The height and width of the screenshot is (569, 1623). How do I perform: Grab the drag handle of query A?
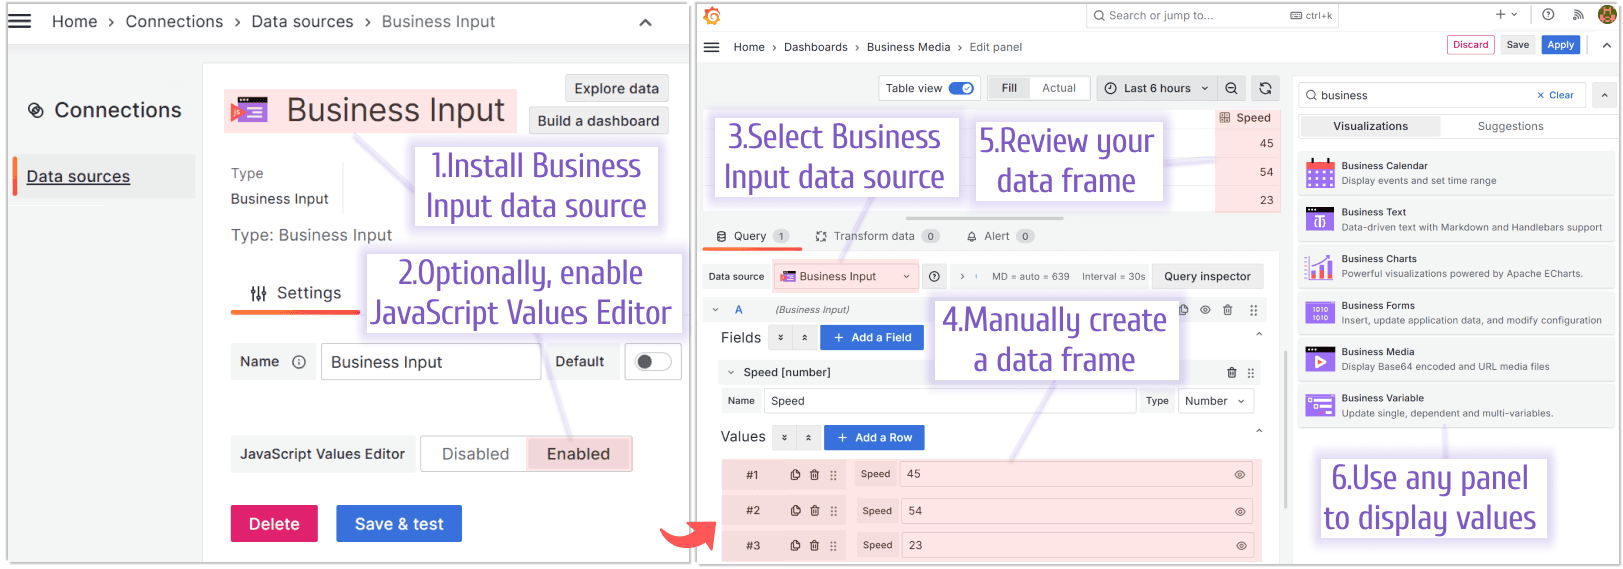click(x=1253, y=310)
